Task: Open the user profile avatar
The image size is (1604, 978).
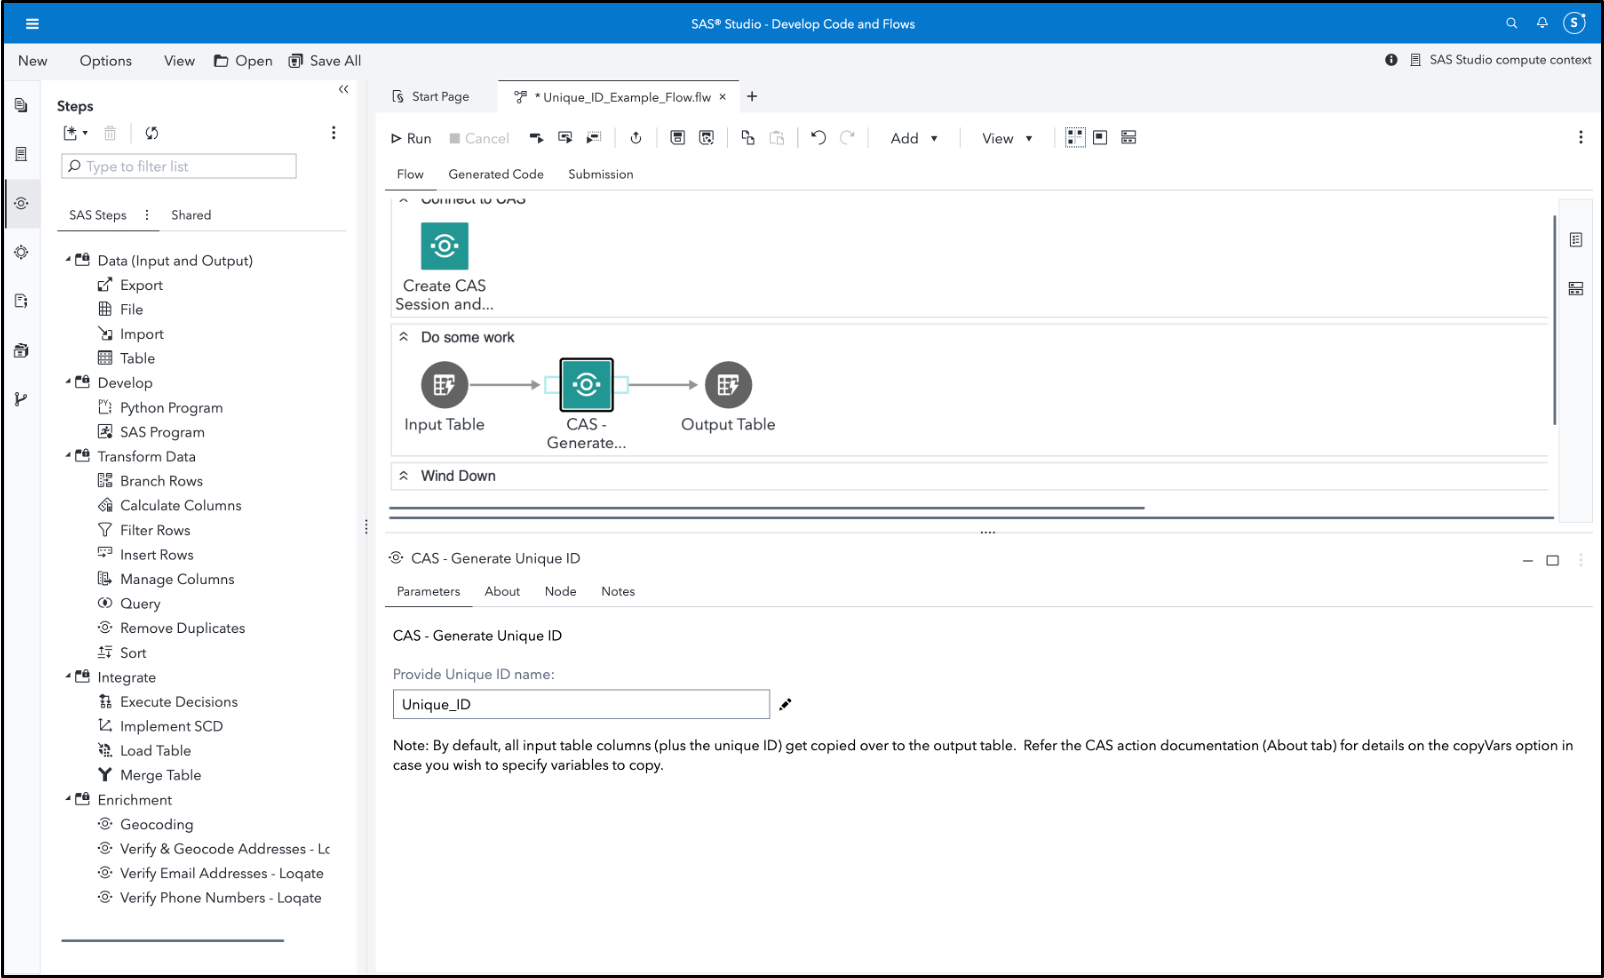Action: [1575, 23]
